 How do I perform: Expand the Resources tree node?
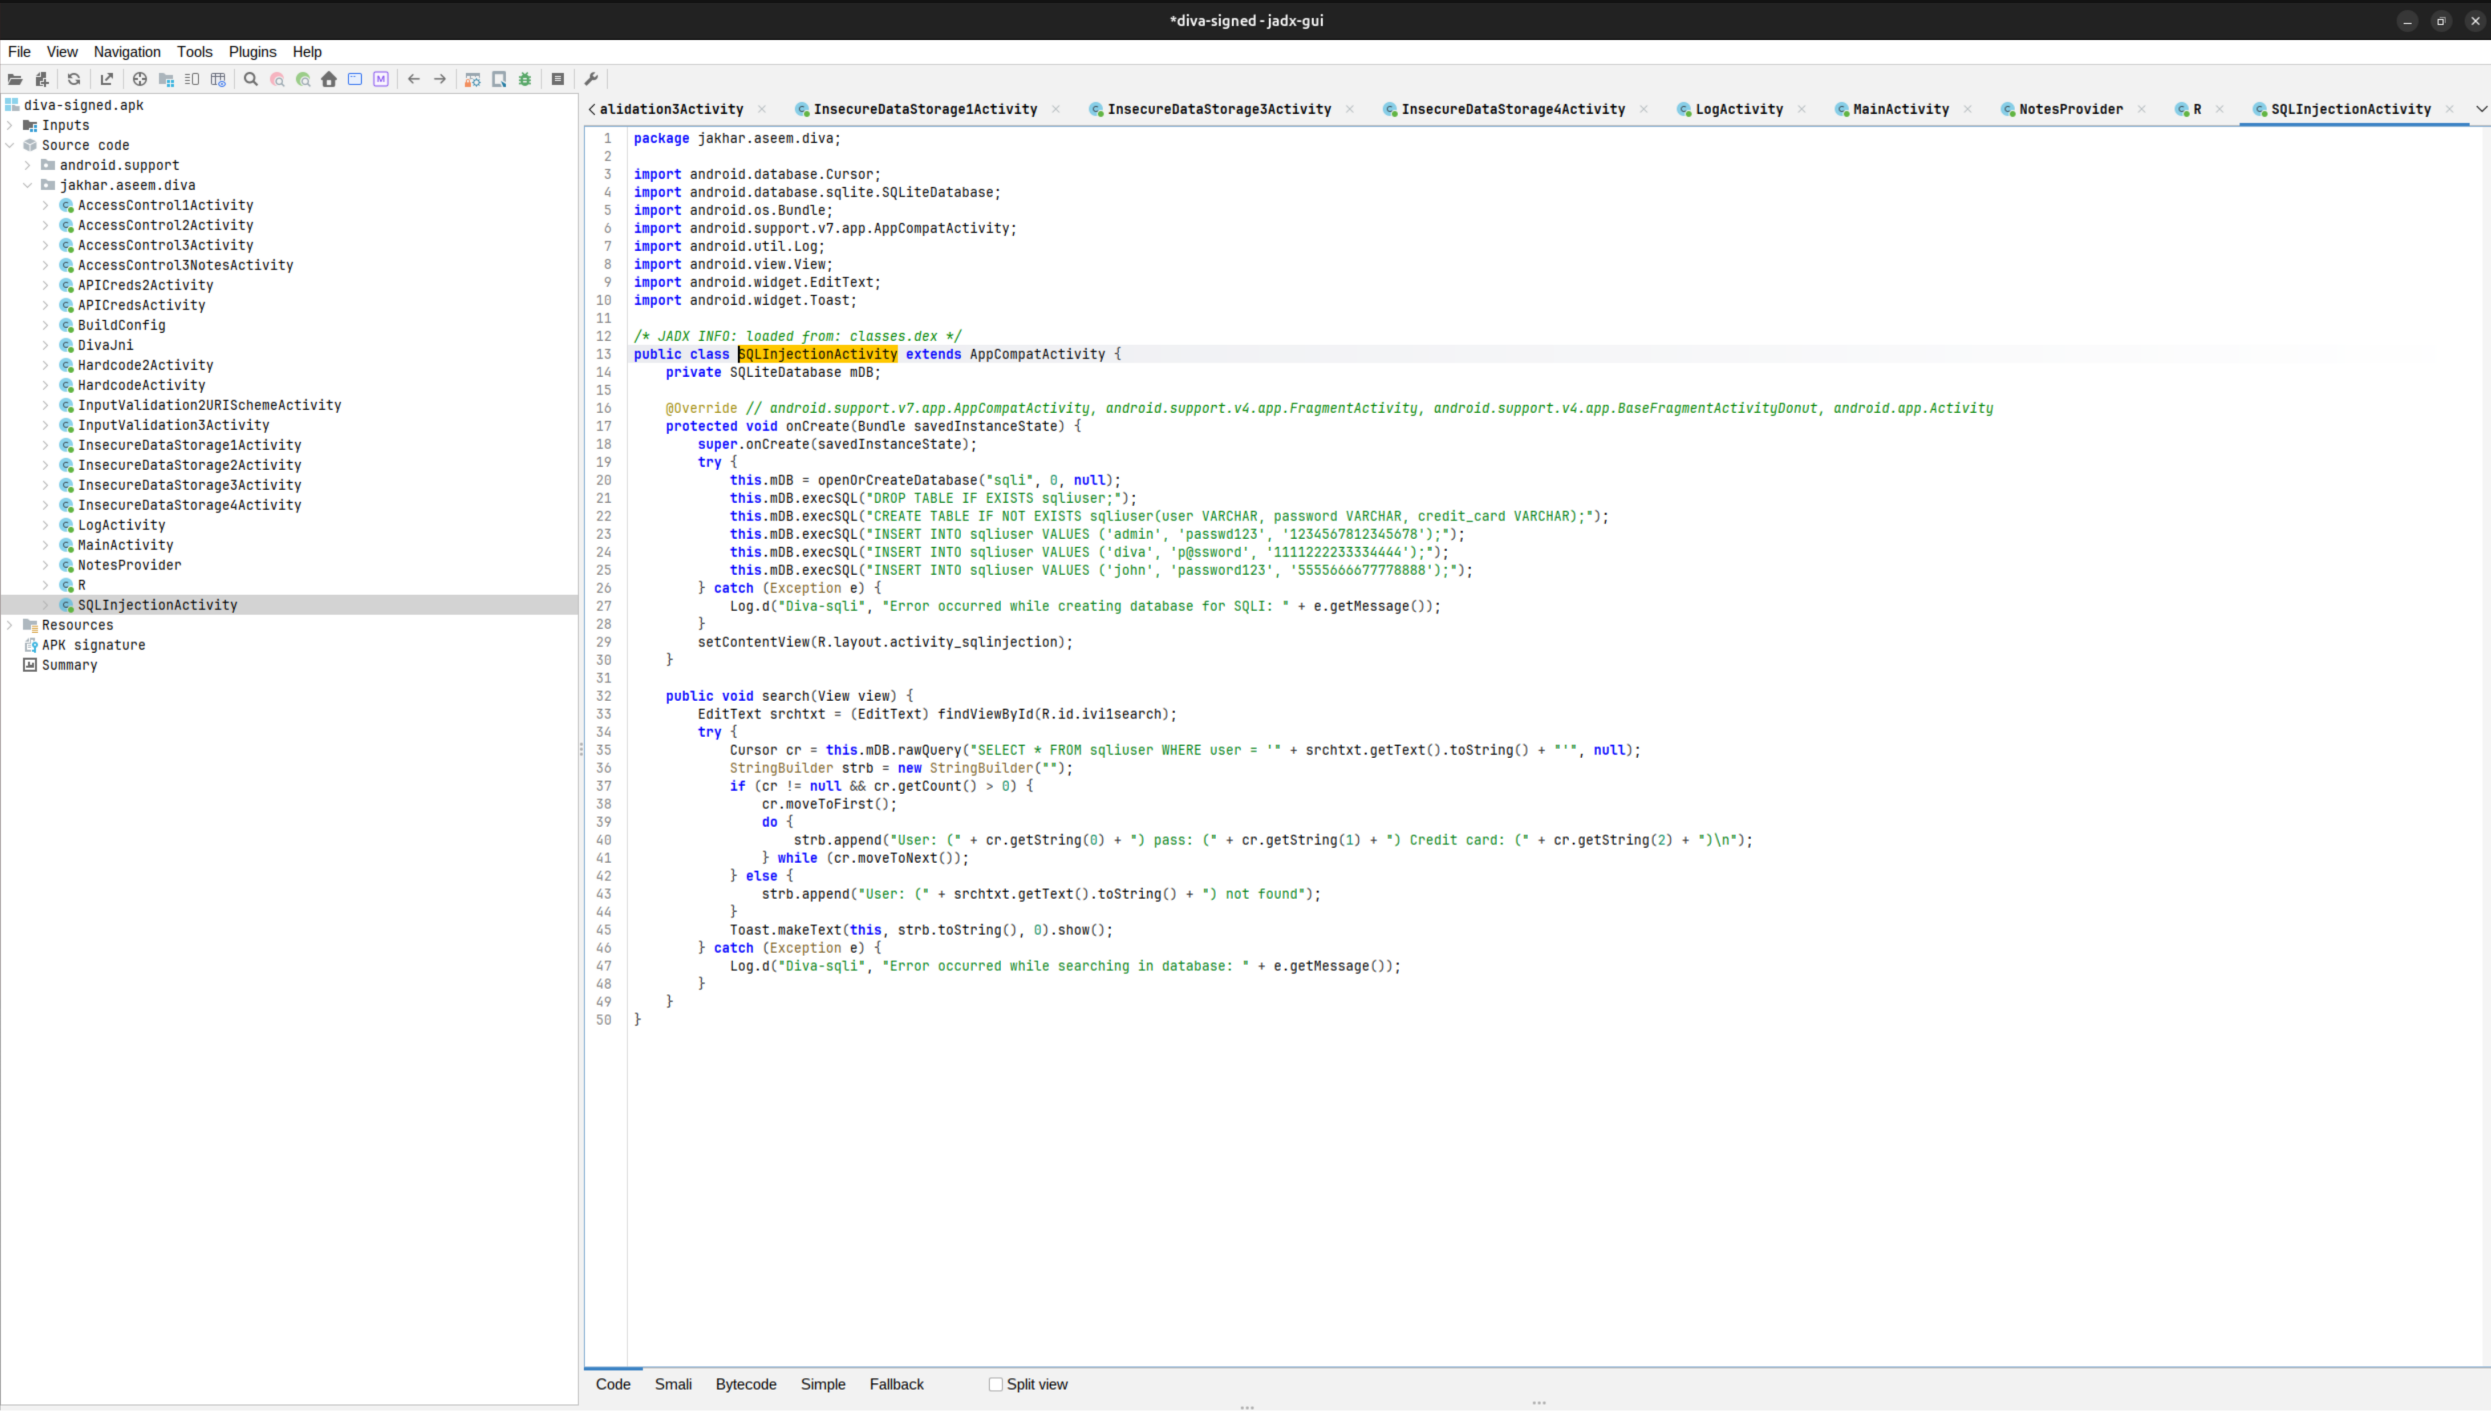[10, 625]
